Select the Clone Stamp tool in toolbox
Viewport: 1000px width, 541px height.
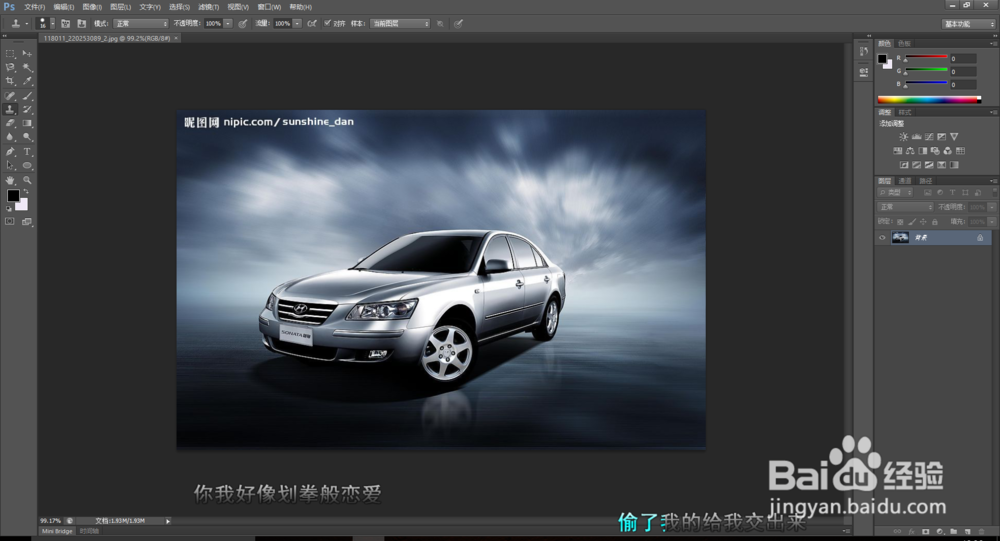[10, 110]
